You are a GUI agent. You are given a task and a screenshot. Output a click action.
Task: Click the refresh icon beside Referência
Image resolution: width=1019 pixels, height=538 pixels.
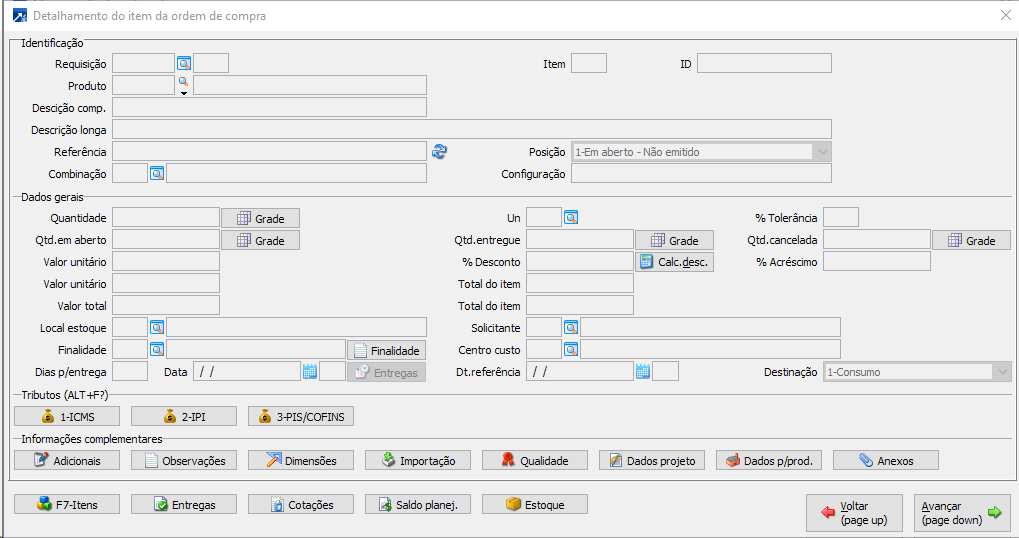coord(439,152)
